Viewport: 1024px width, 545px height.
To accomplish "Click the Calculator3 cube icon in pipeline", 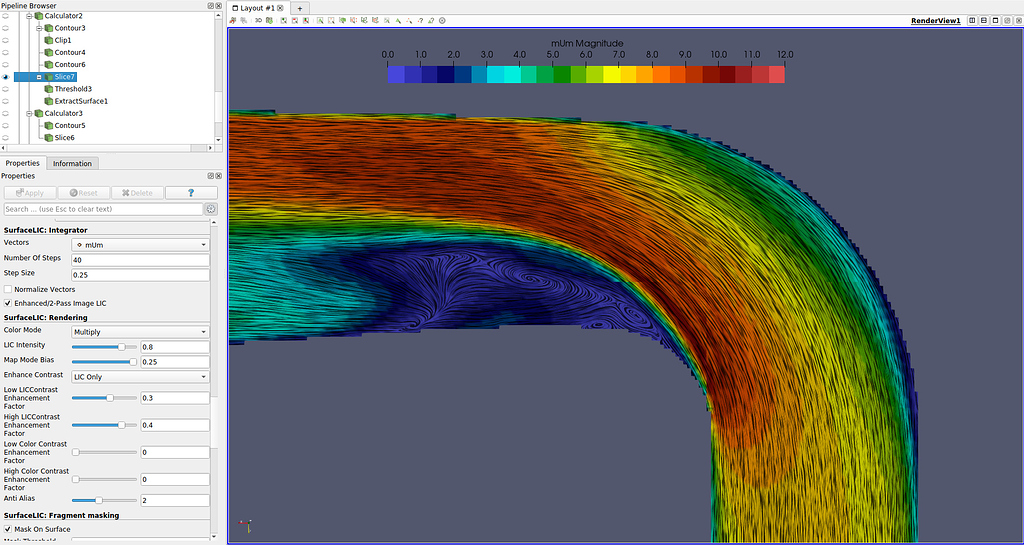I will [39, 113].
